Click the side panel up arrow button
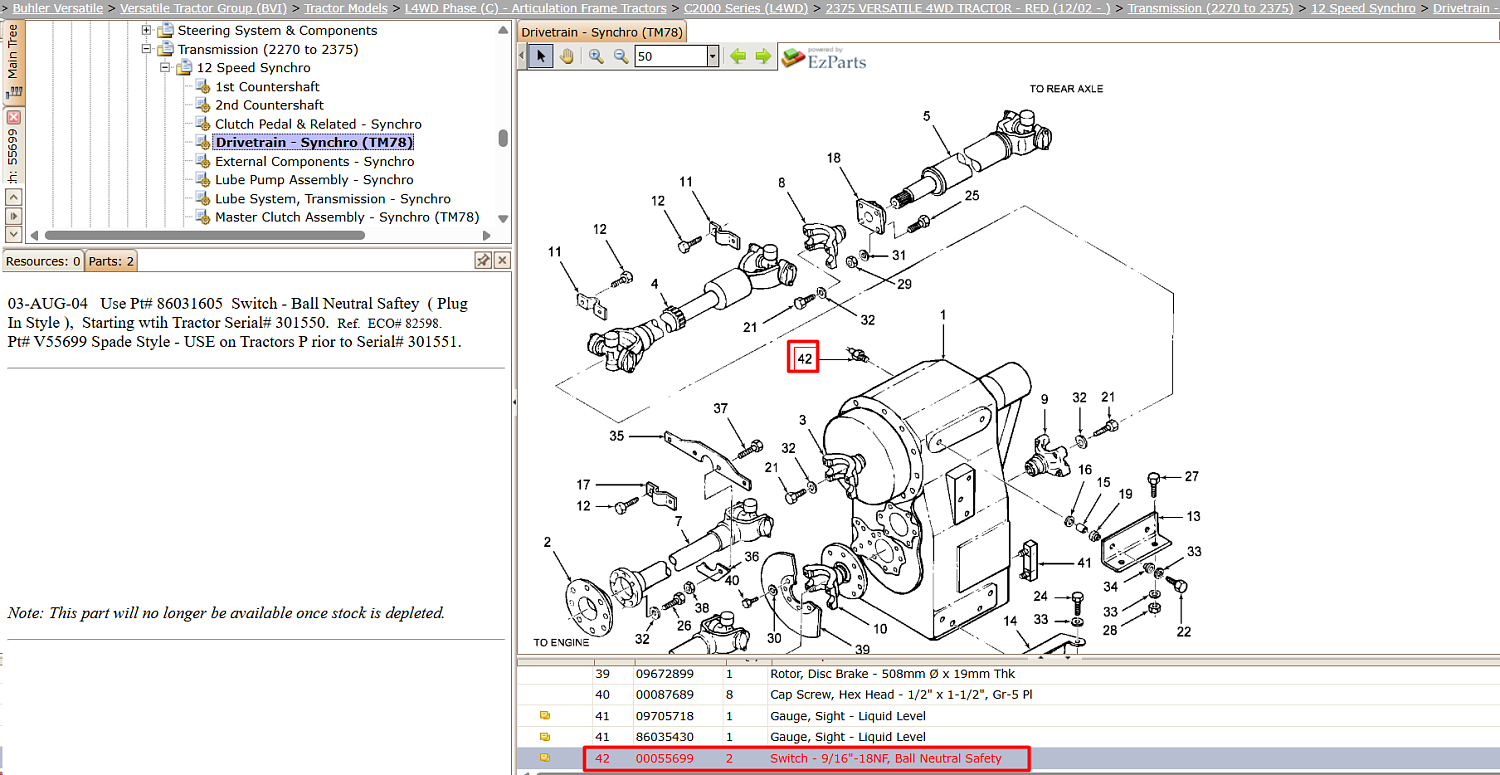Image resolution: width=1500 pixels, height=775 pixels. [x=13, y=197]
